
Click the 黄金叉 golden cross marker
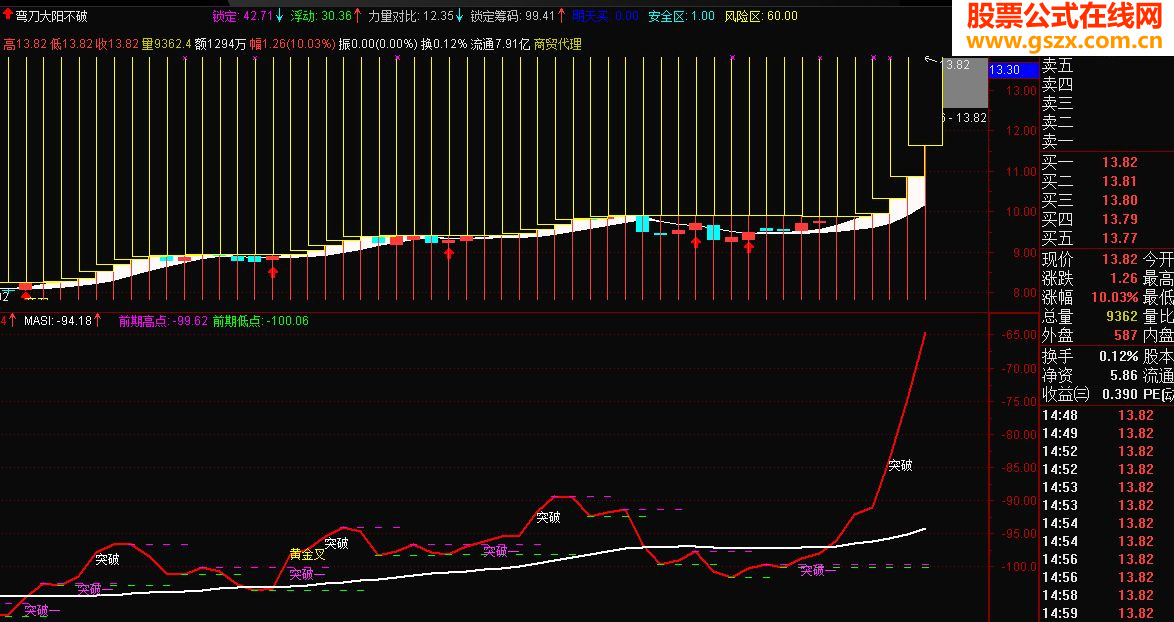[x=308, y=554]
